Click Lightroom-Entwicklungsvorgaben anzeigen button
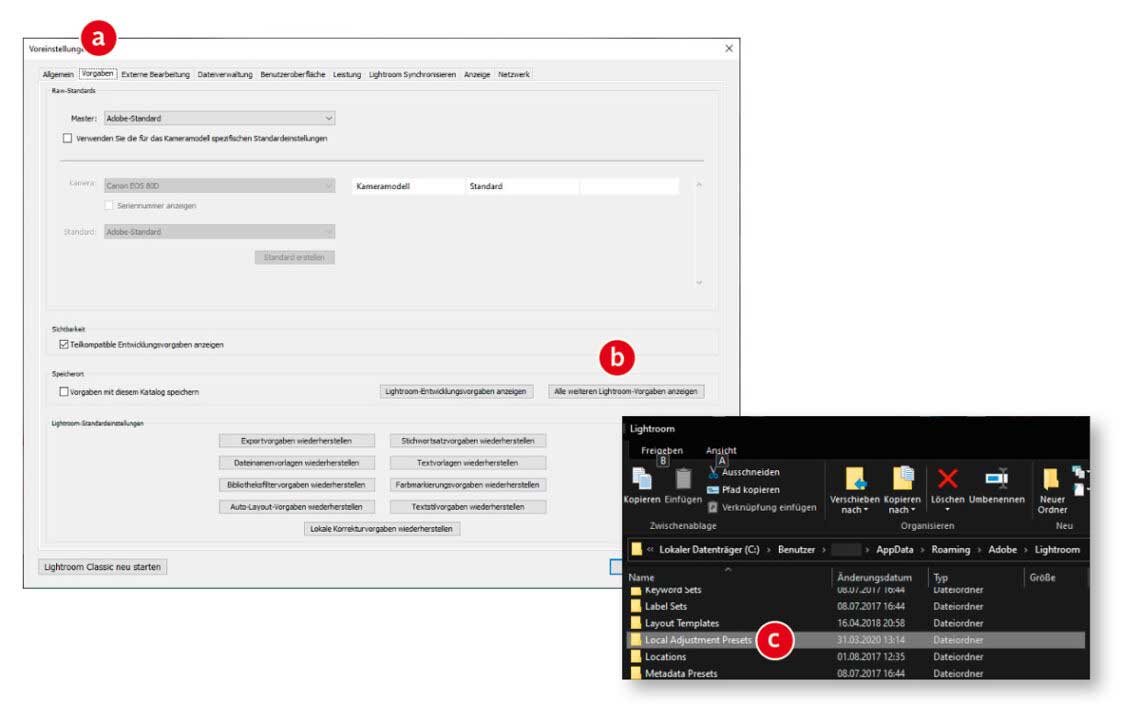This screenshot has height=719, width=1140. pyautogui.click(x=456, y=391)
